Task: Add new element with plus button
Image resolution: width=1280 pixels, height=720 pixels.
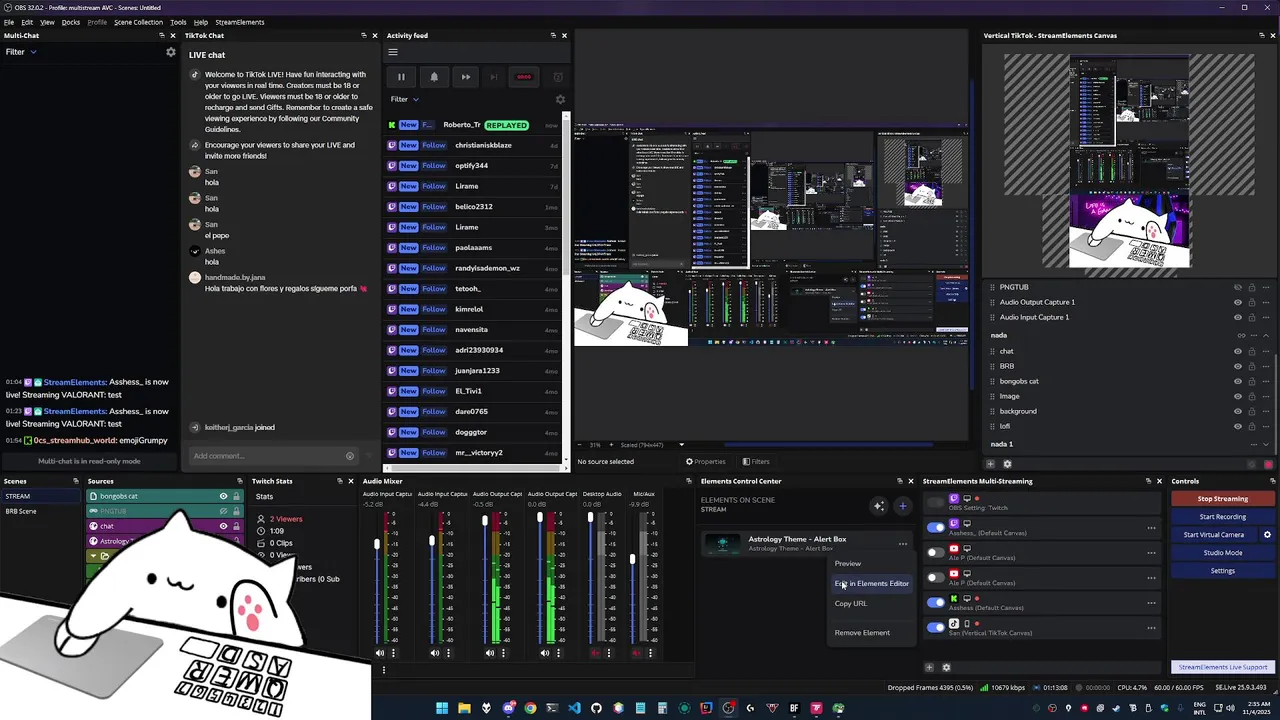Action: tap(902, 506)
